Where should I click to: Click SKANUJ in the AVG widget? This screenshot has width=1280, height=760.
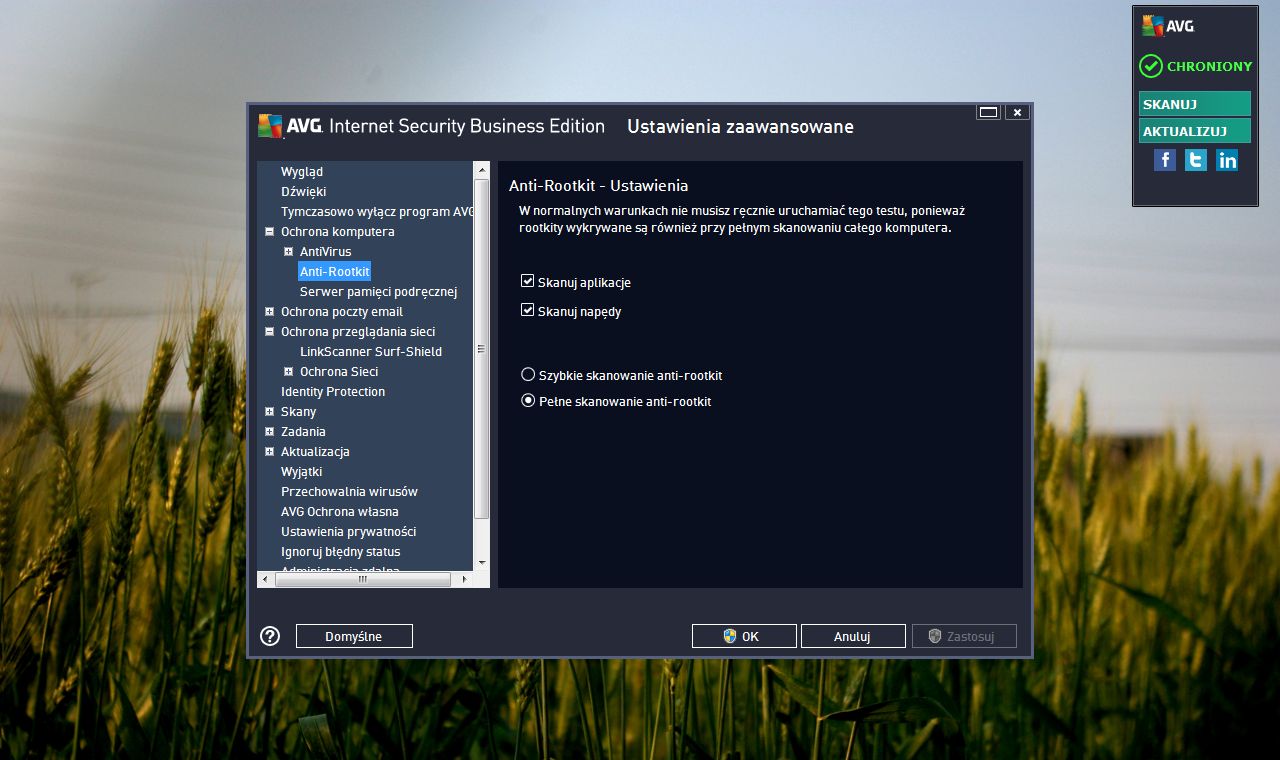point(1195,104)
